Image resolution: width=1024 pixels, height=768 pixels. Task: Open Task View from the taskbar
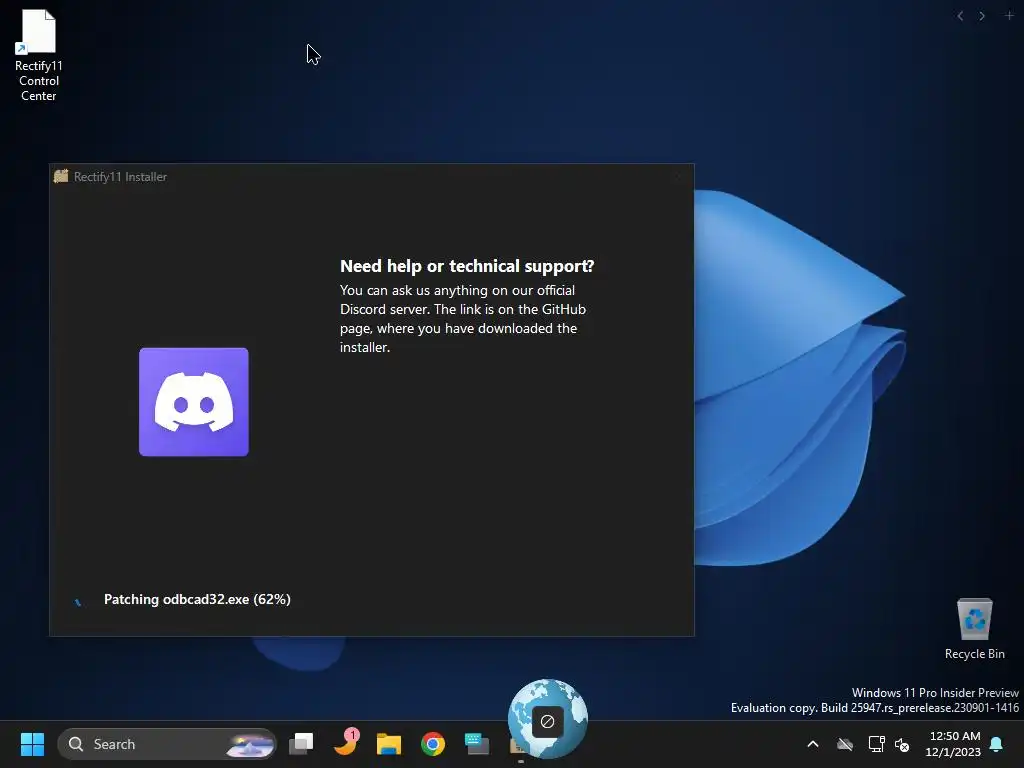coord(301,744)
